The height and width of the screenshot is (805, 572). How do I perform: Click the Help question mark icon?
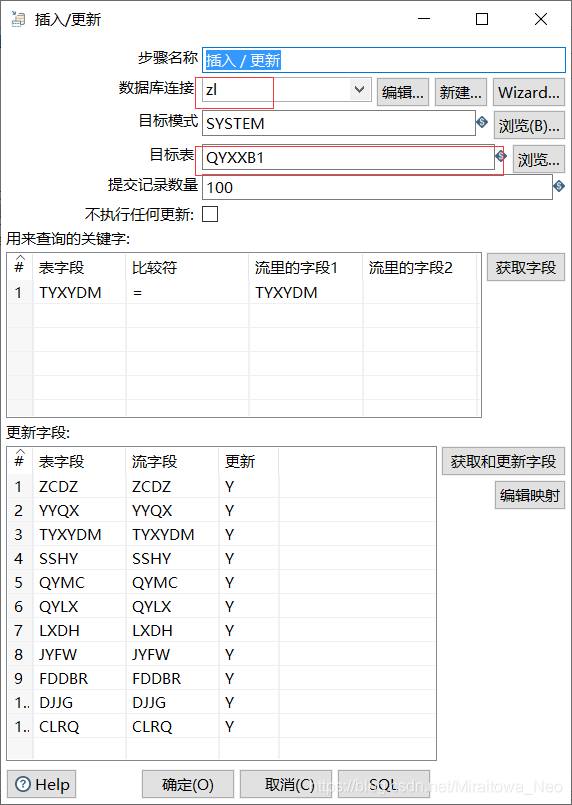click(23, 784)
